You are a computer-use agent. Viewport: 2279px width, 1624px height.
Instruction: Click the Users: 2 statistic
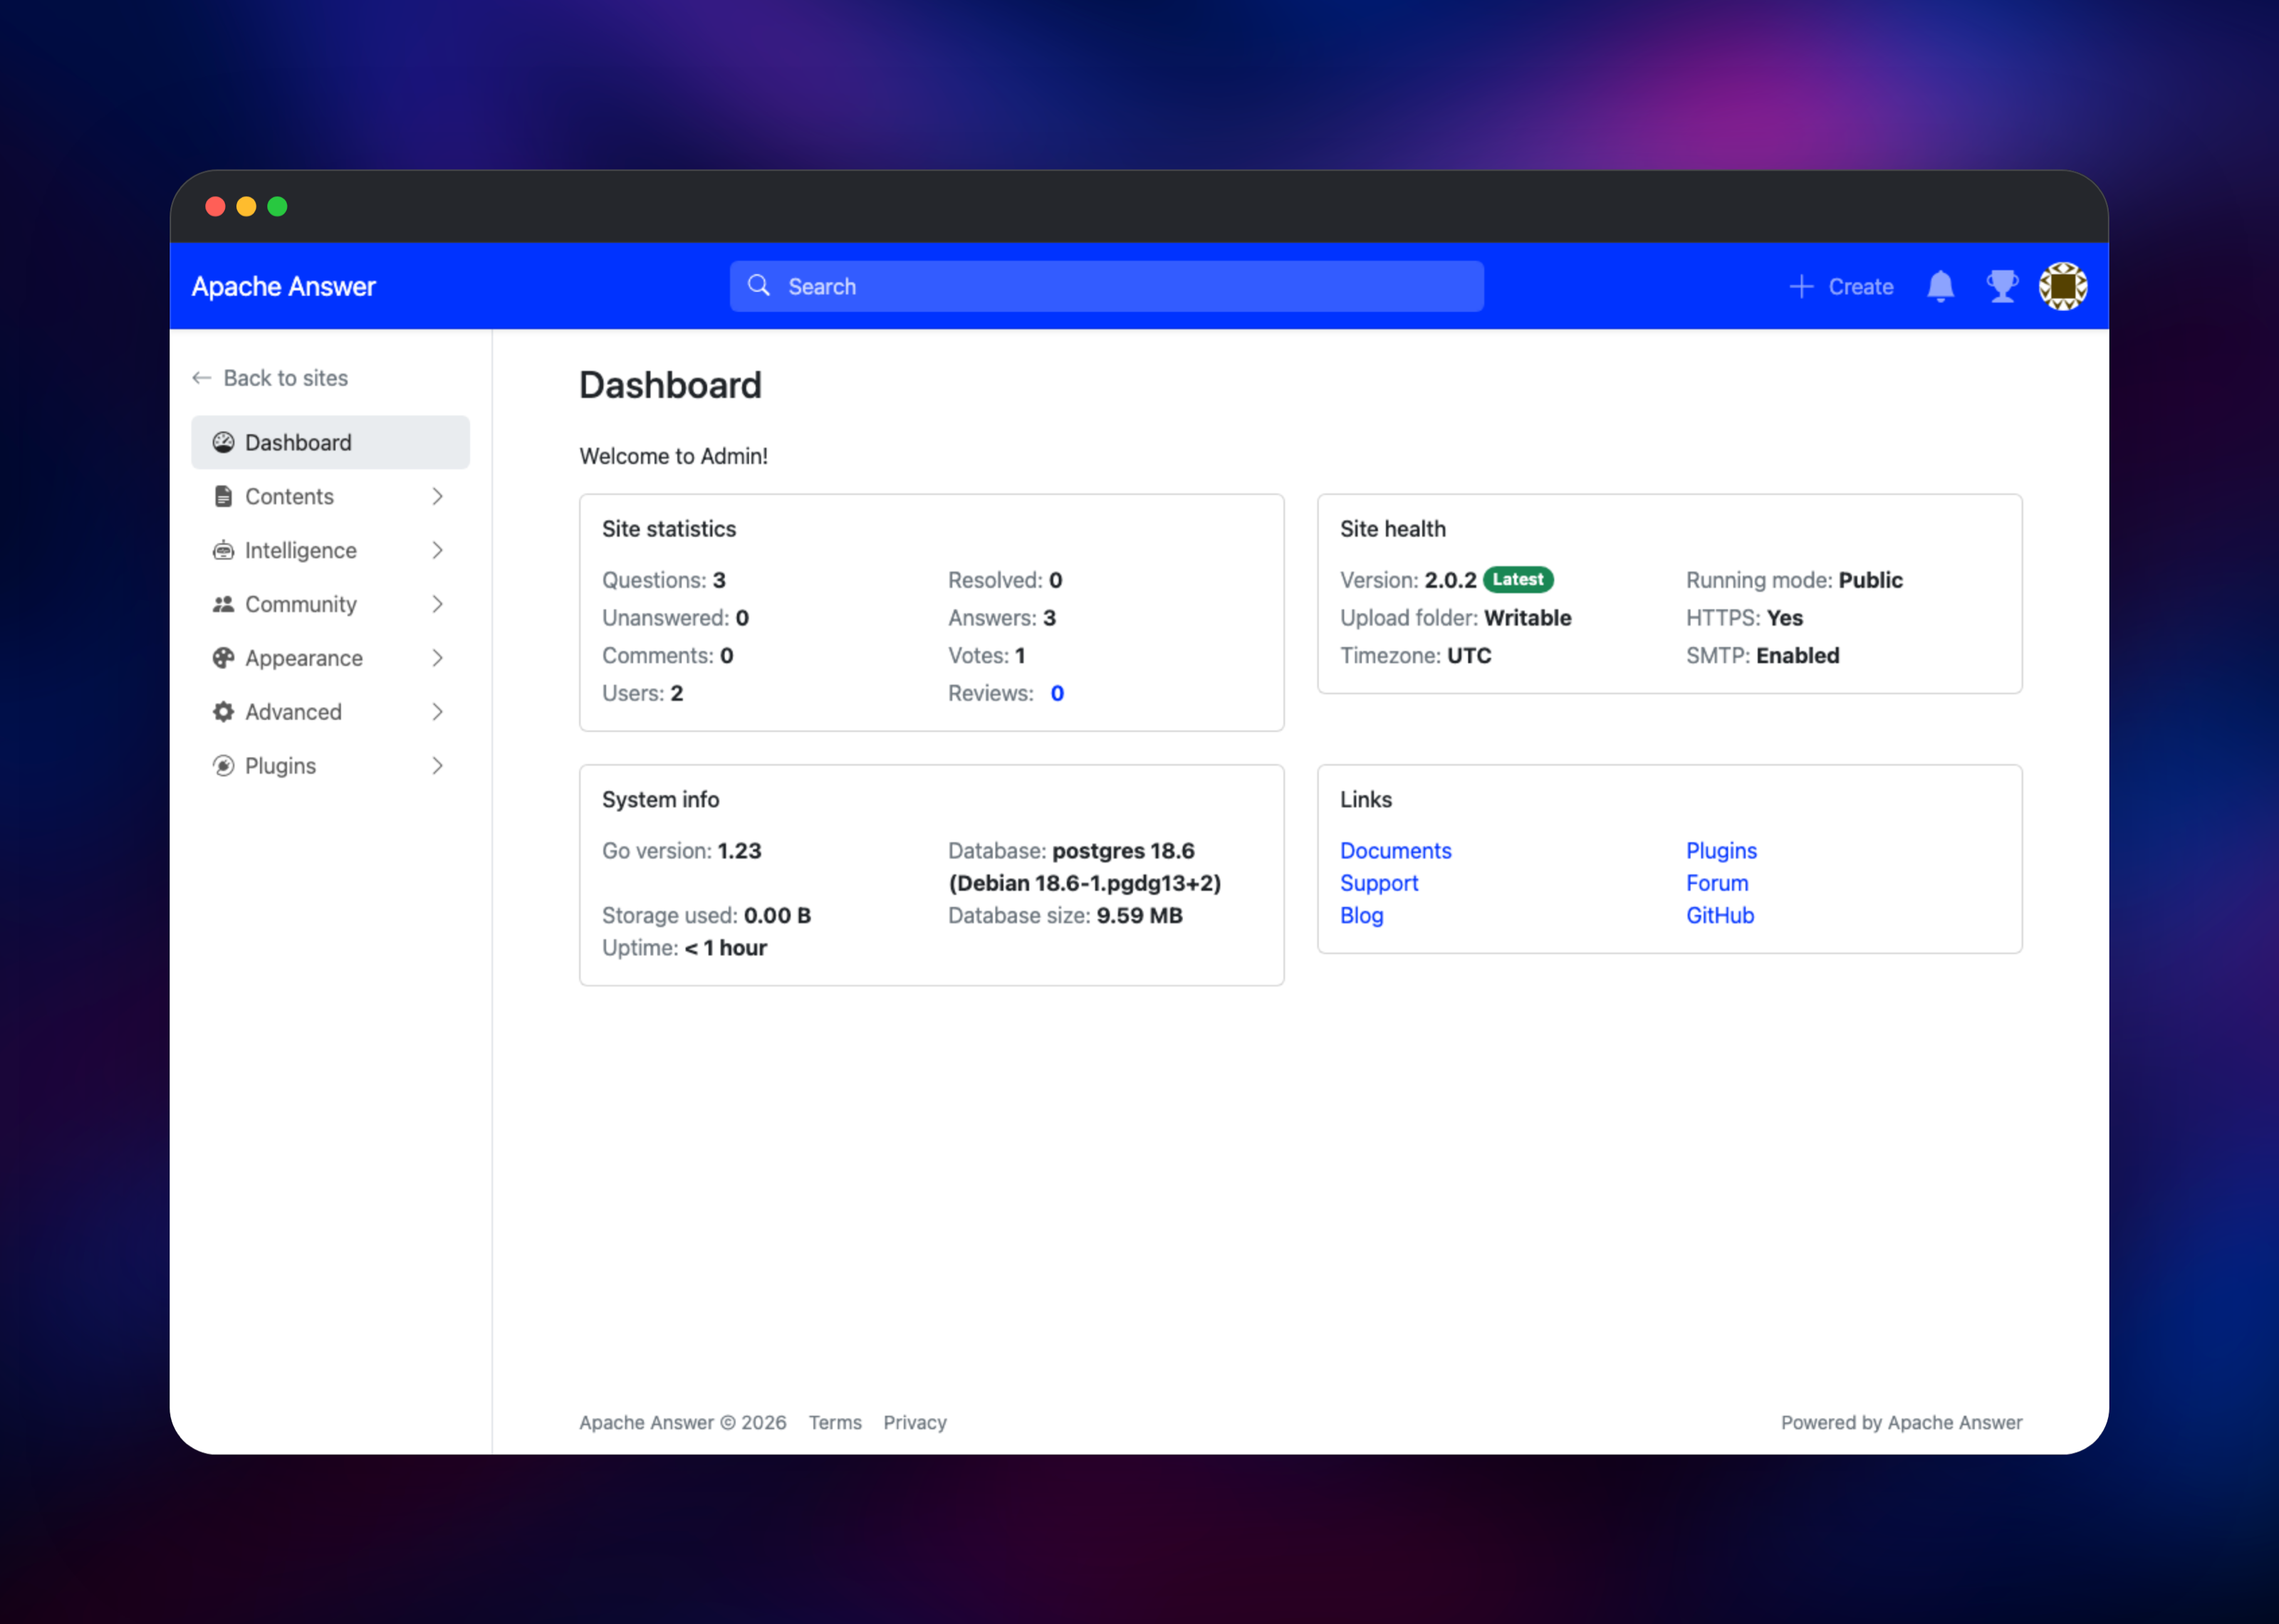642,693
